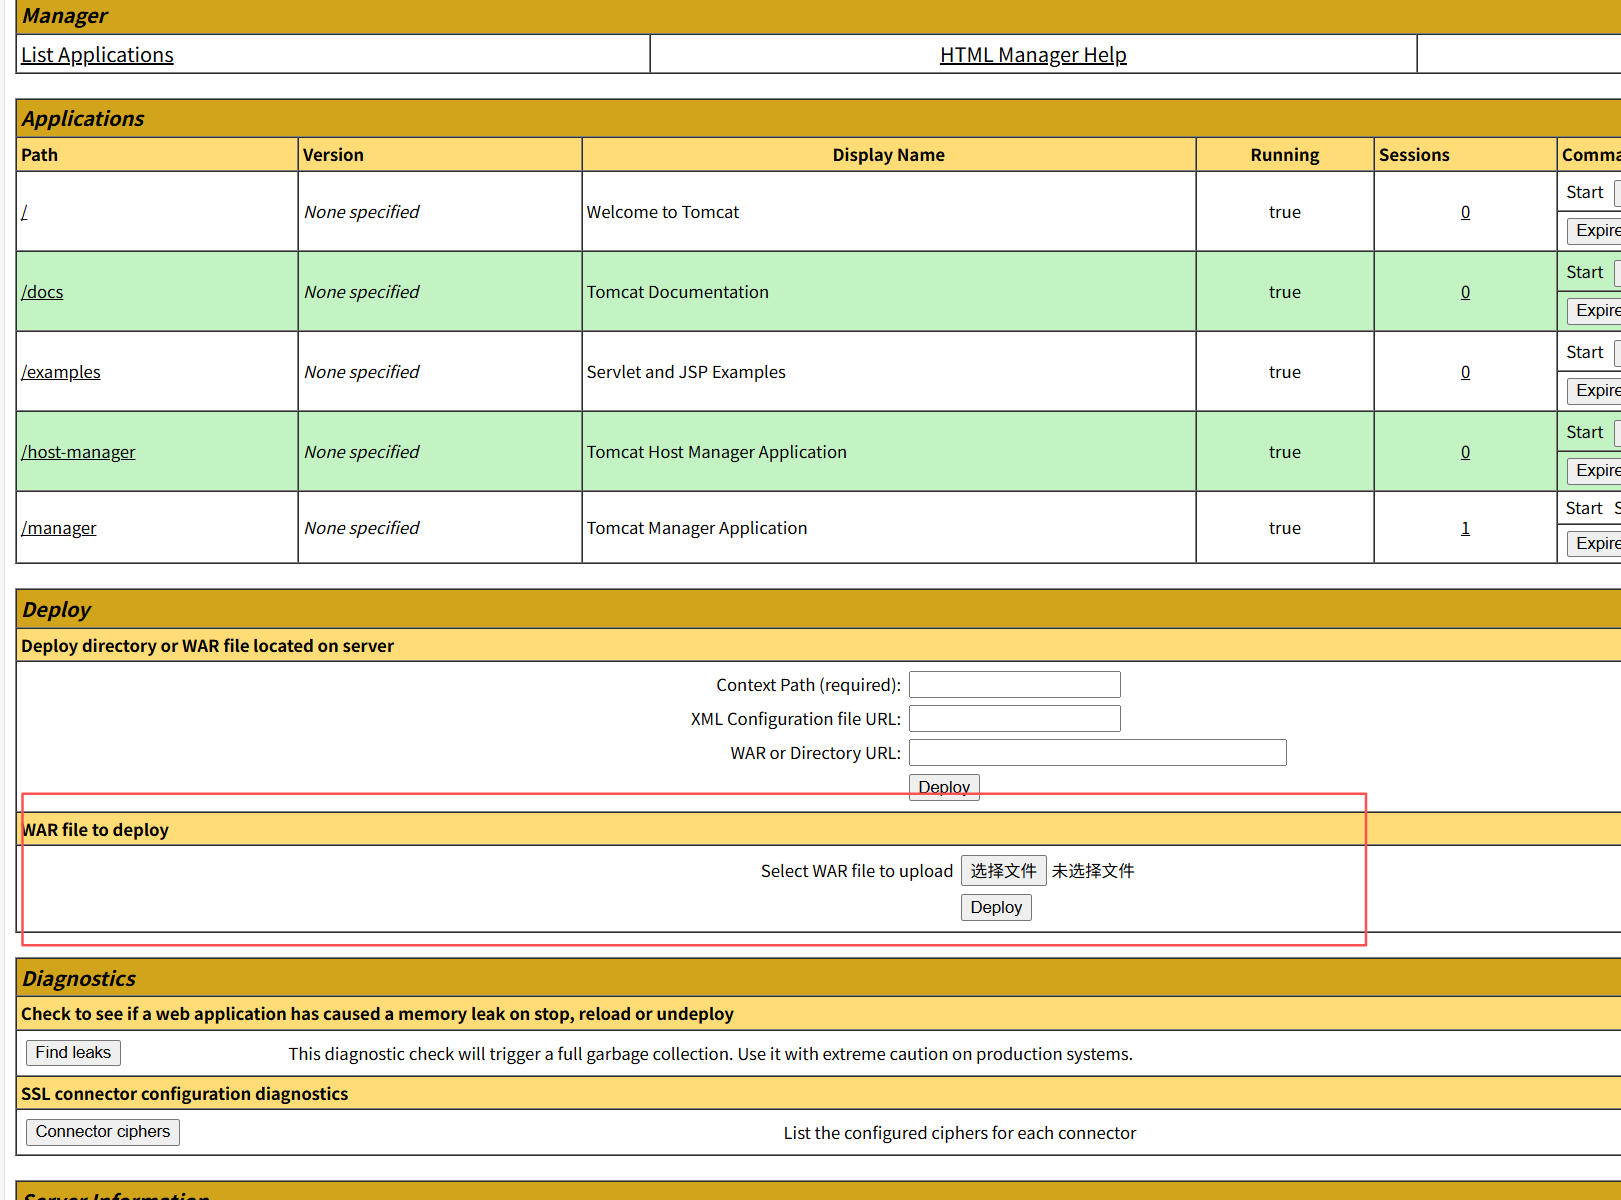The height and width of the screenshot is (1200, 1621).
Task: Click the "Running" column header
Action: pyautogui.click(x=1285, y=155)
